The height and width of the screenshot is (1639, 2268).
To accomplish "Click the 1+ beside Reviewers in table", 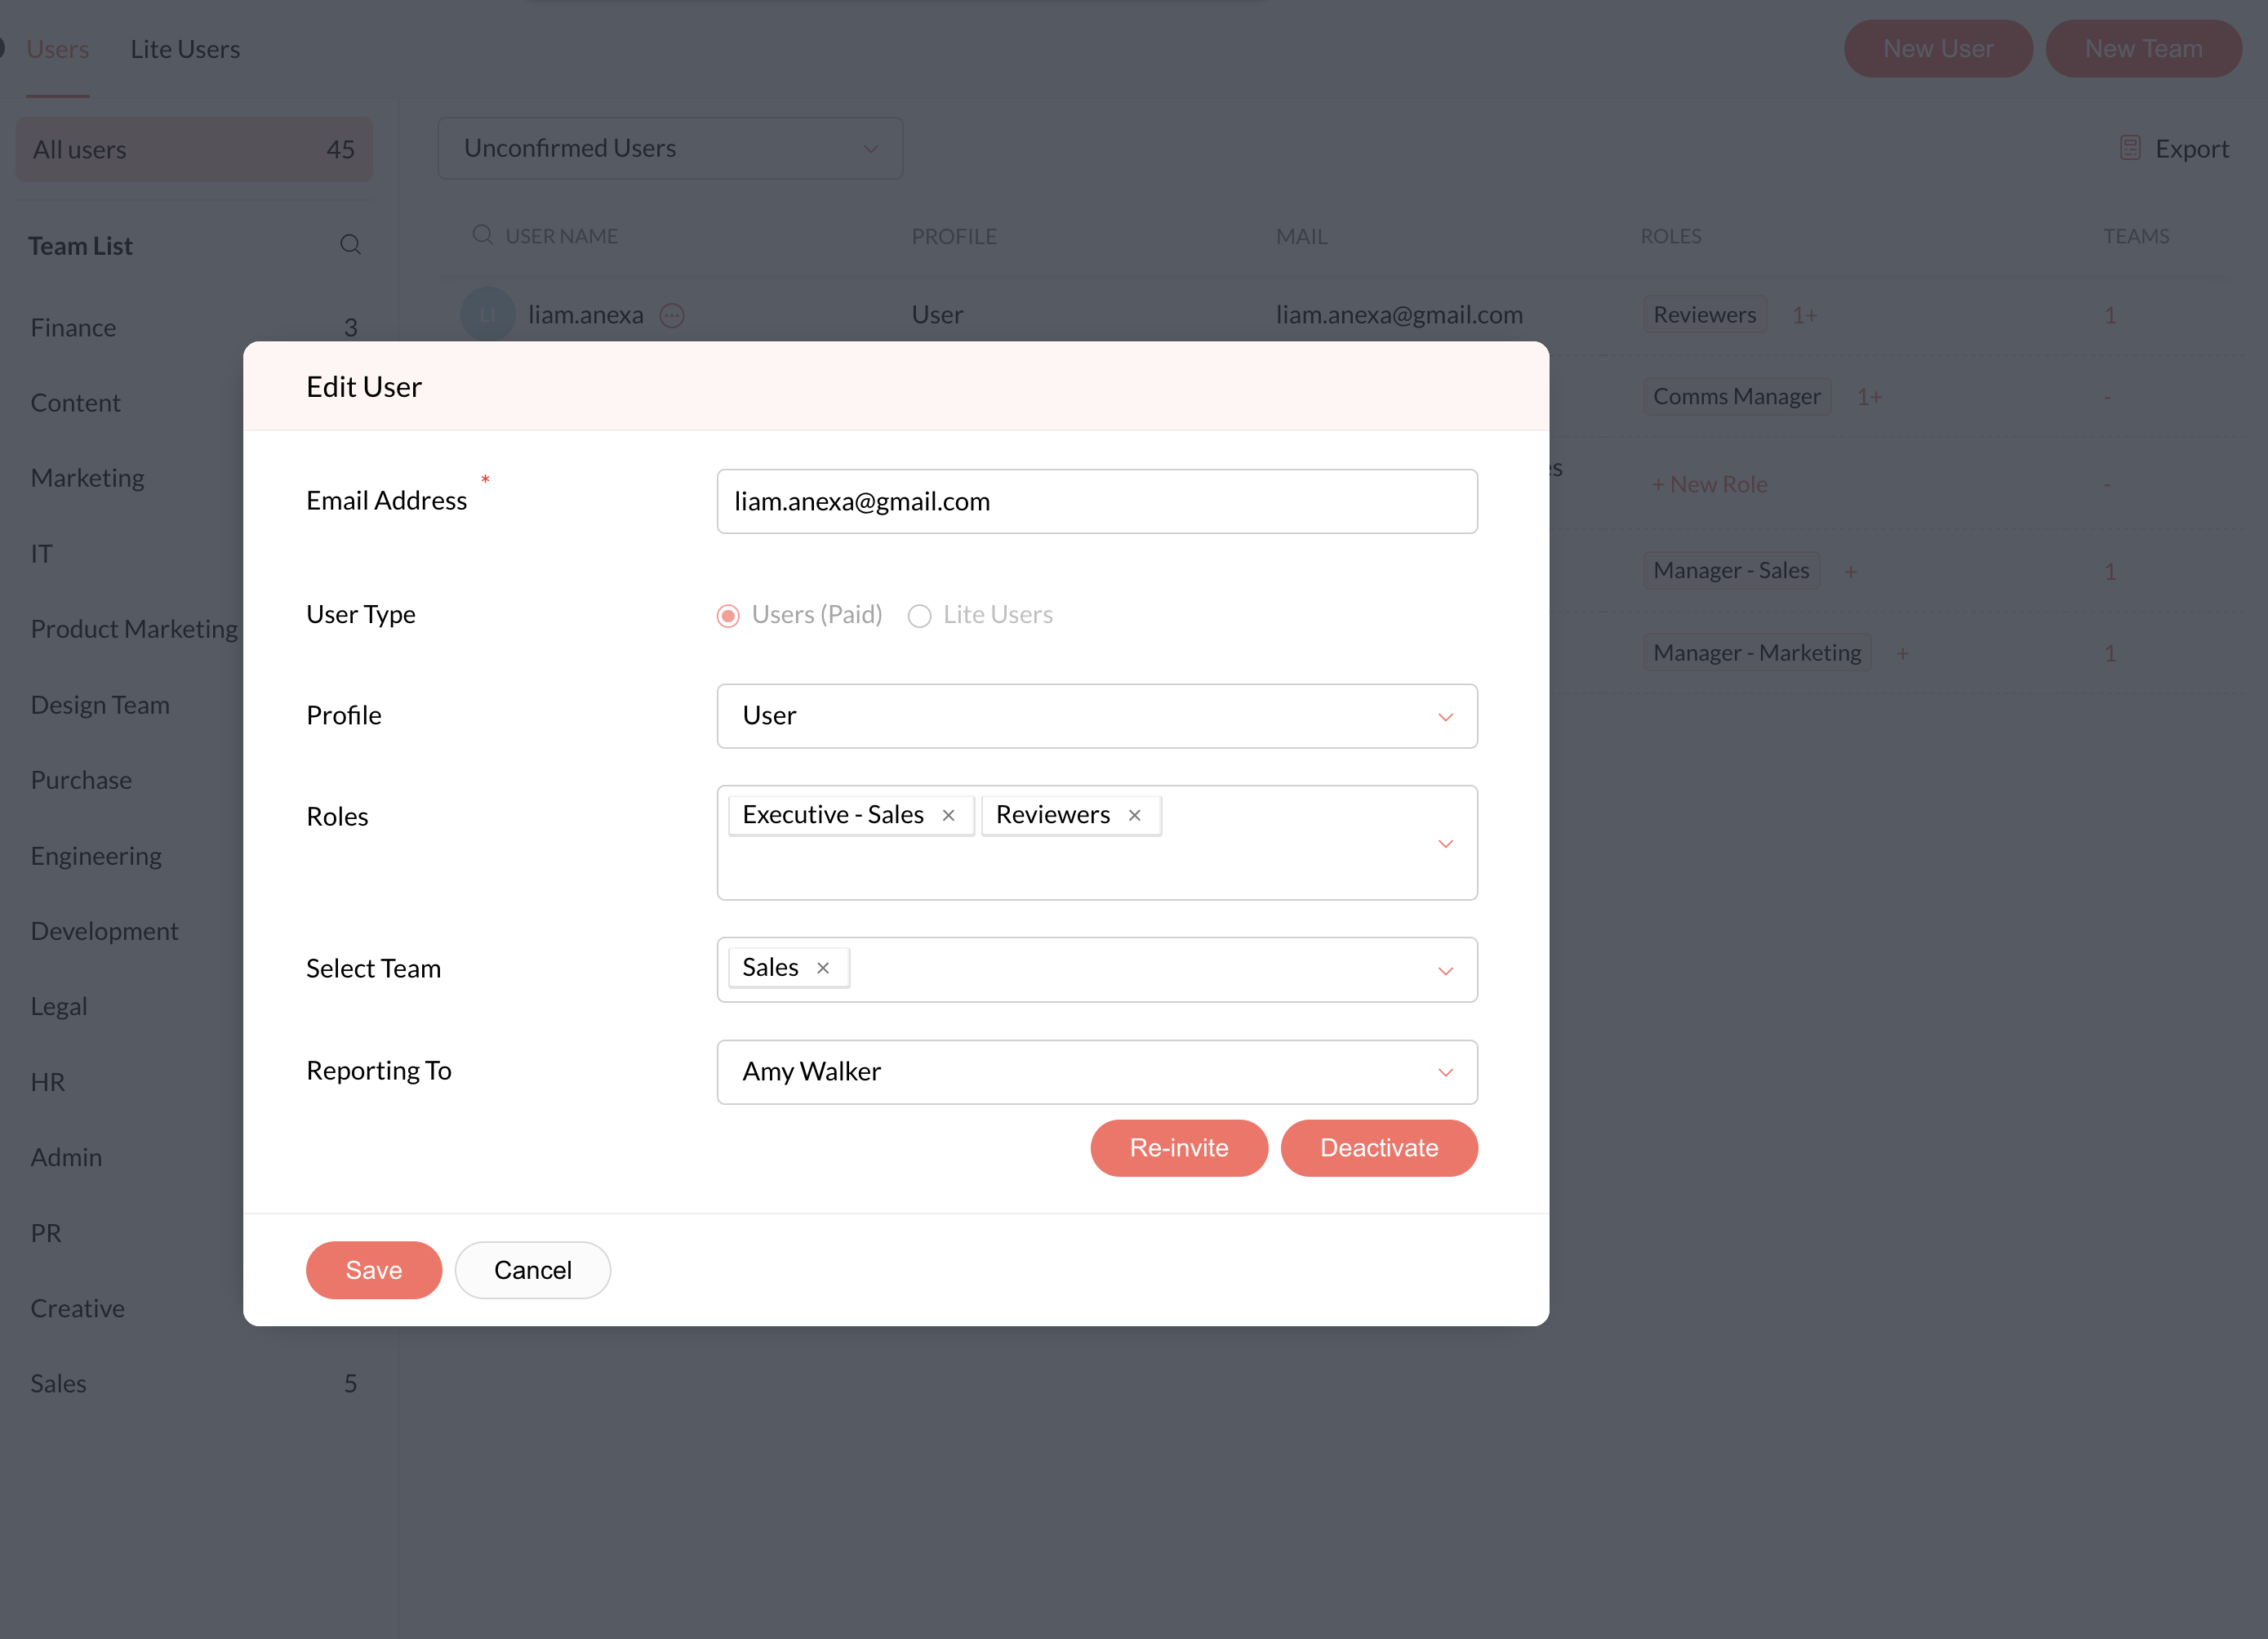I will pyautogui.click(x=1804, y=316).
